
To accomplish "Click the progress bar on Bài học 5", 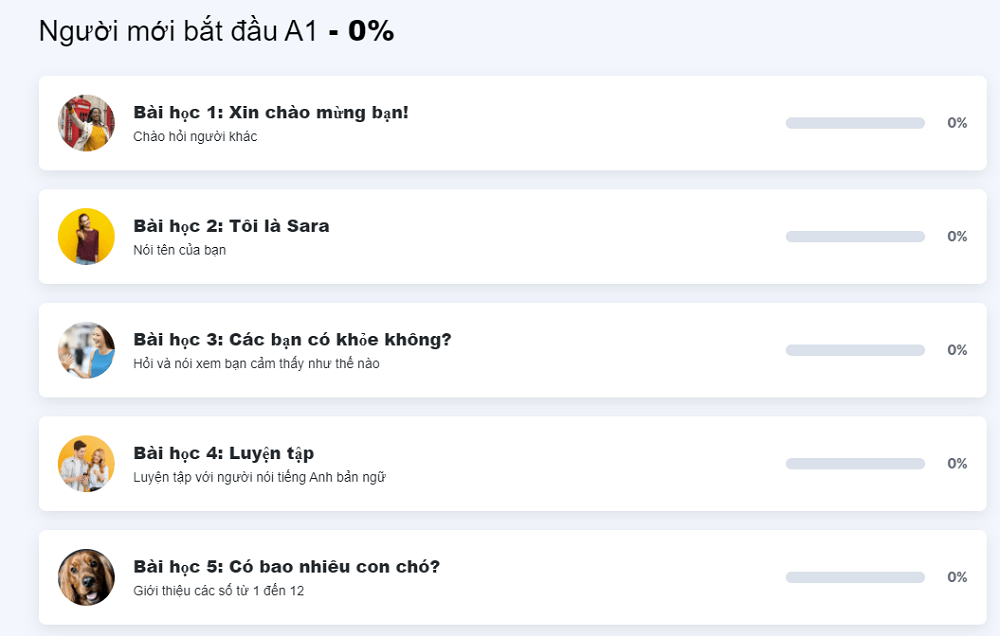I will click(855, 577).
